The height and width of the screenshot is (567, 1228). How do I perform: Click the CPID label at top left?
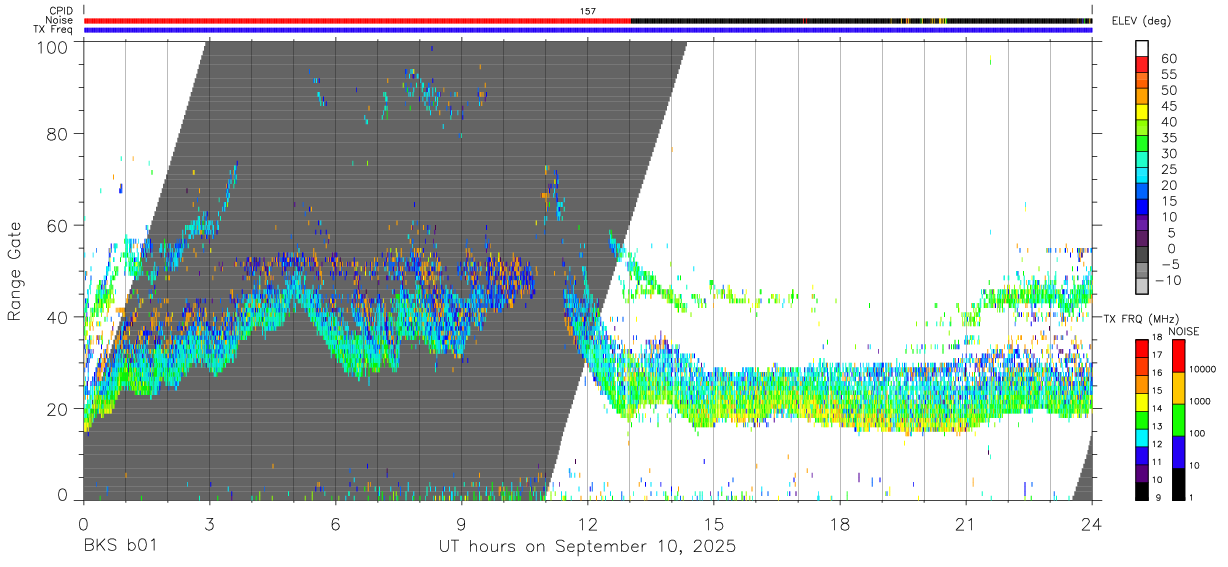[60, 11]
